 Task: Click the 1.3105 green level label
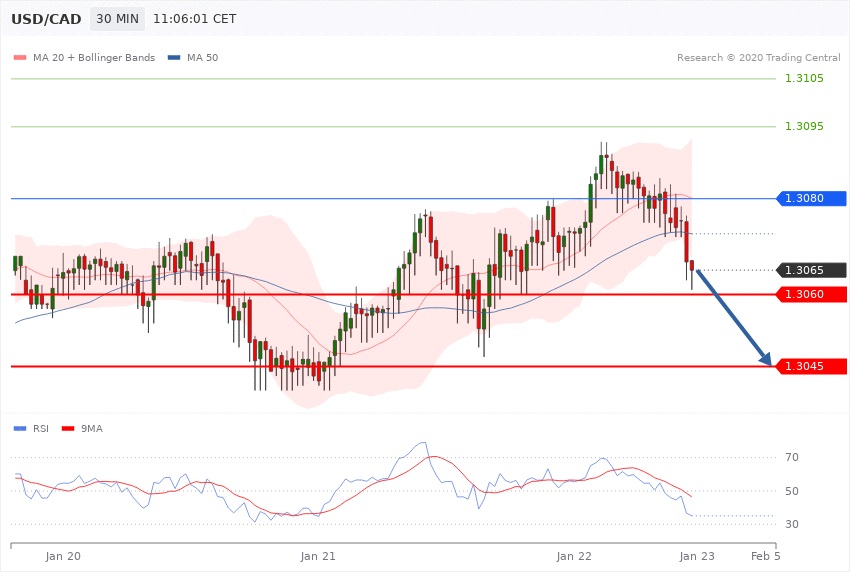(804, 78)
